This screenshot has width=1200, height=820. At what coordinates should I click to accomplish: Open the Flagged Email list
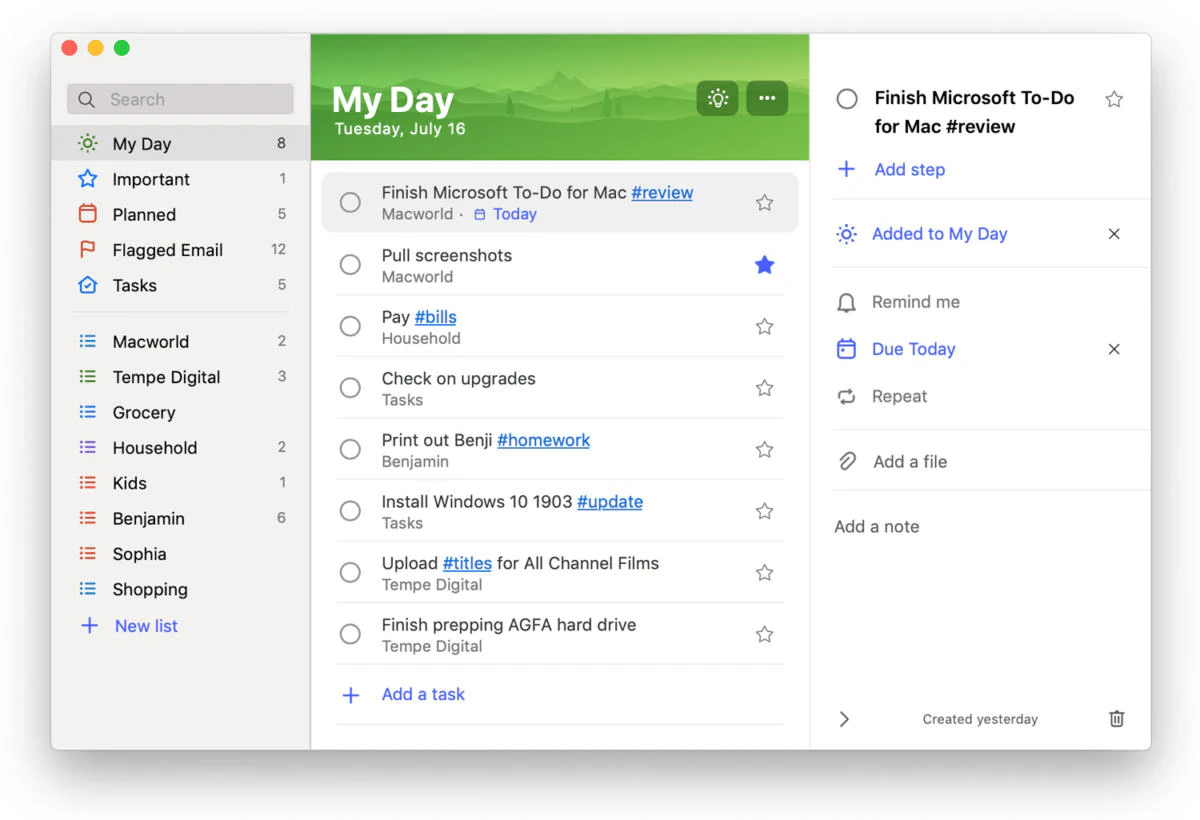click(x=181, y=250)
